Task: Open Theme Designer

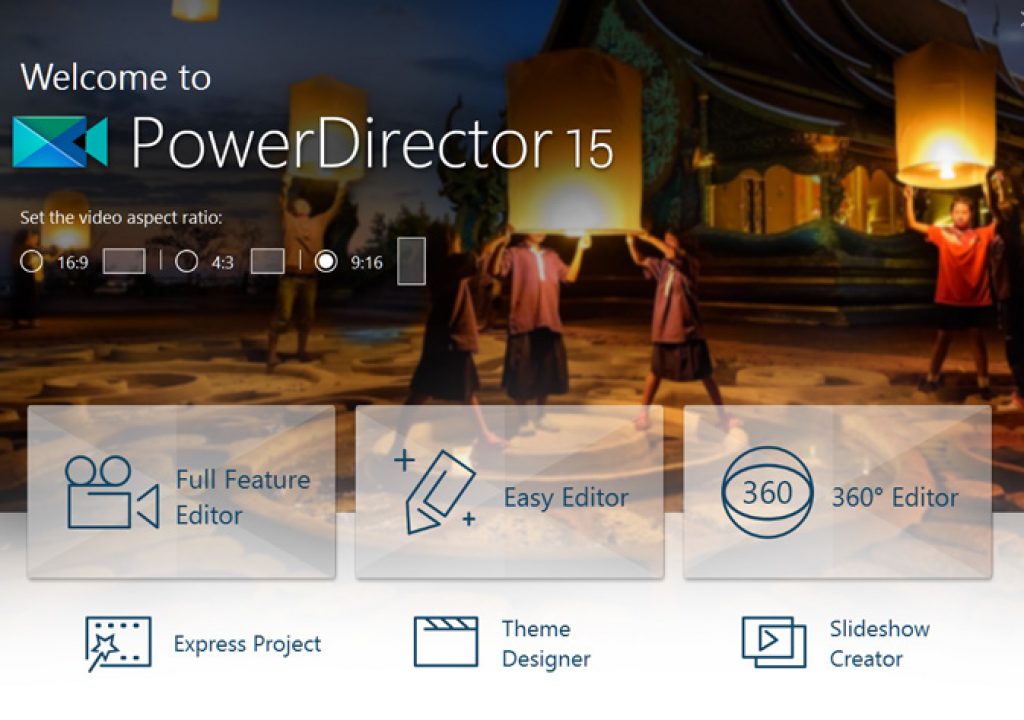Action: pyautogui.click(x=503, y=643)
